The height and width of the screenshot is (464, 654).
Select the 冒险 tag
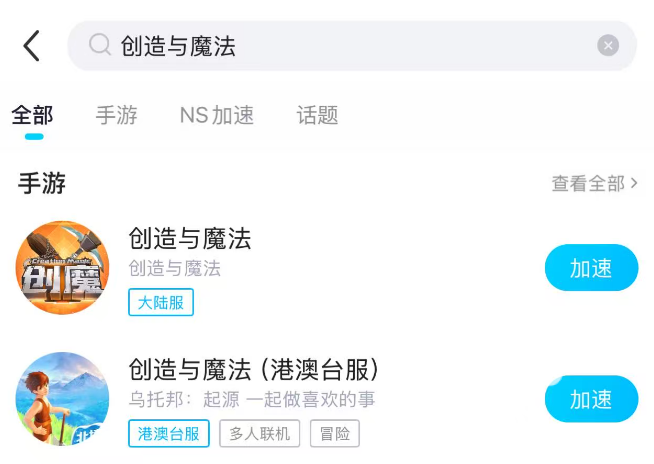[x=334, y=433]
